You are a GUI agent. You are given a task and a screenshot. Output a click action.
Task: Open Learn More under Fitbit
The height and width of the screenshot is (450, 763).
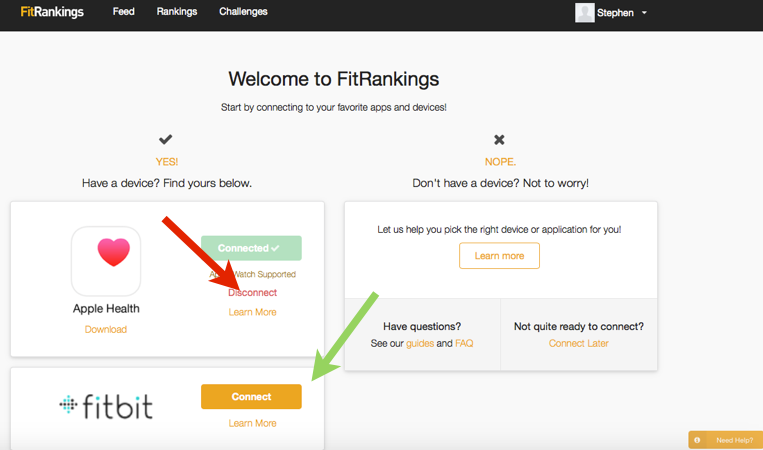253,423
